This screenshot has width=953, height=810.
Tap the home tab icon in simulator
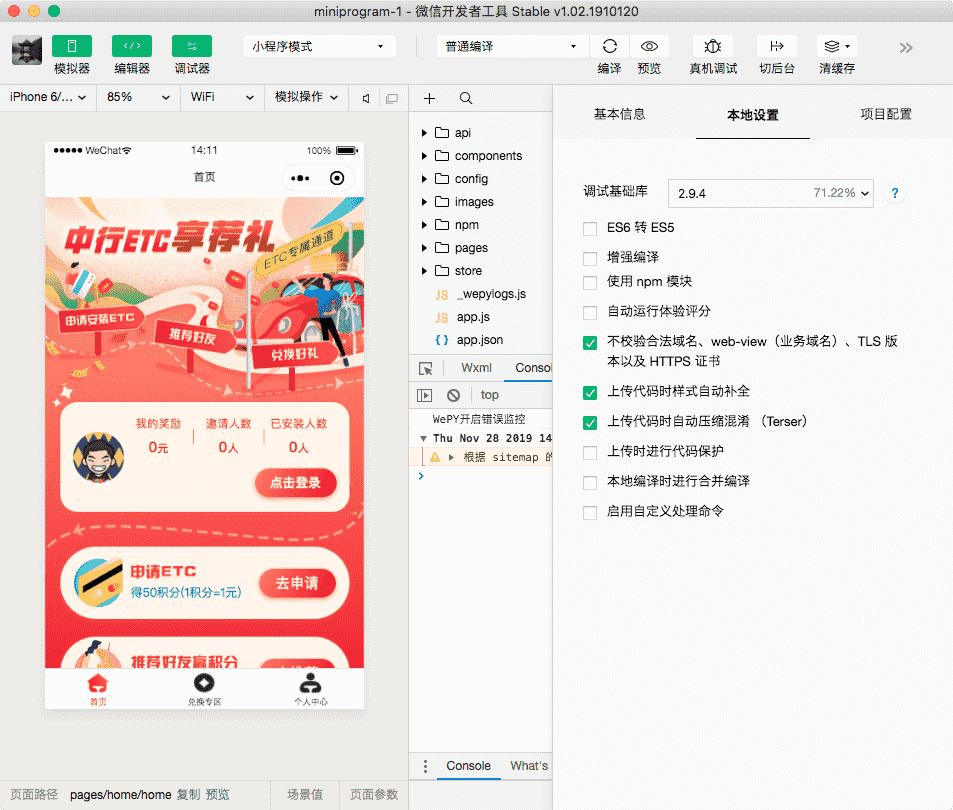pos(98,684)
